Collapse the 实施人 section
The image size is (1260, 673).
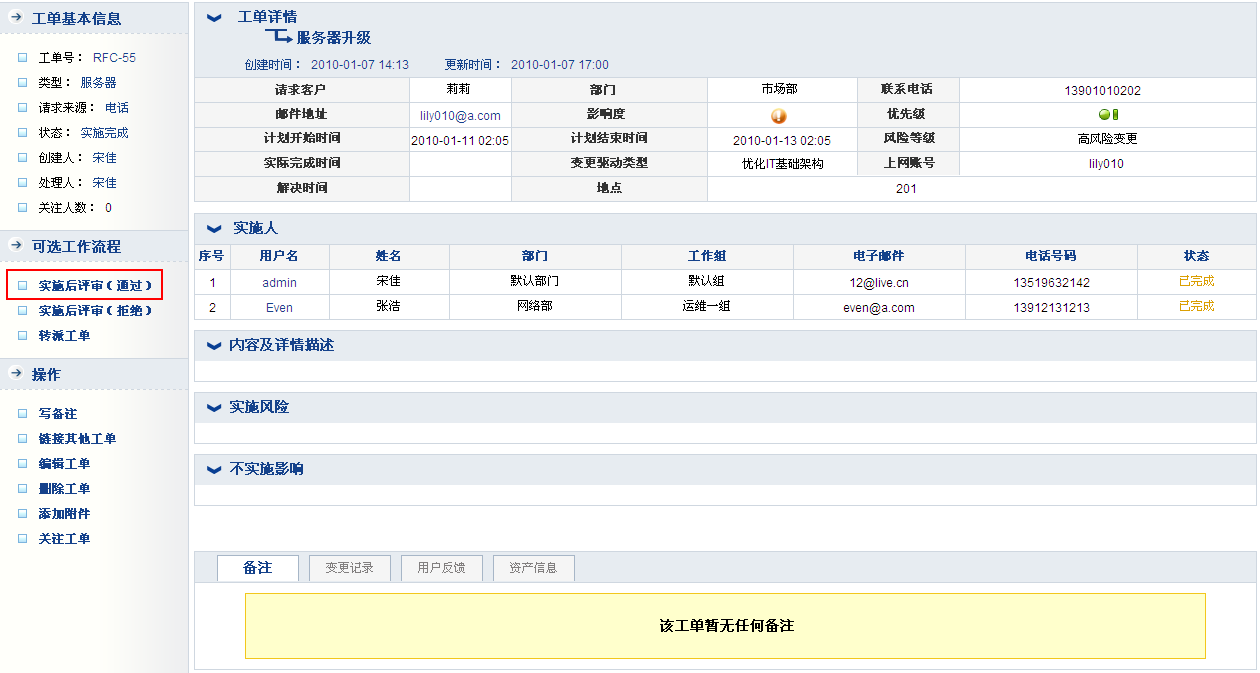[214, 229]
